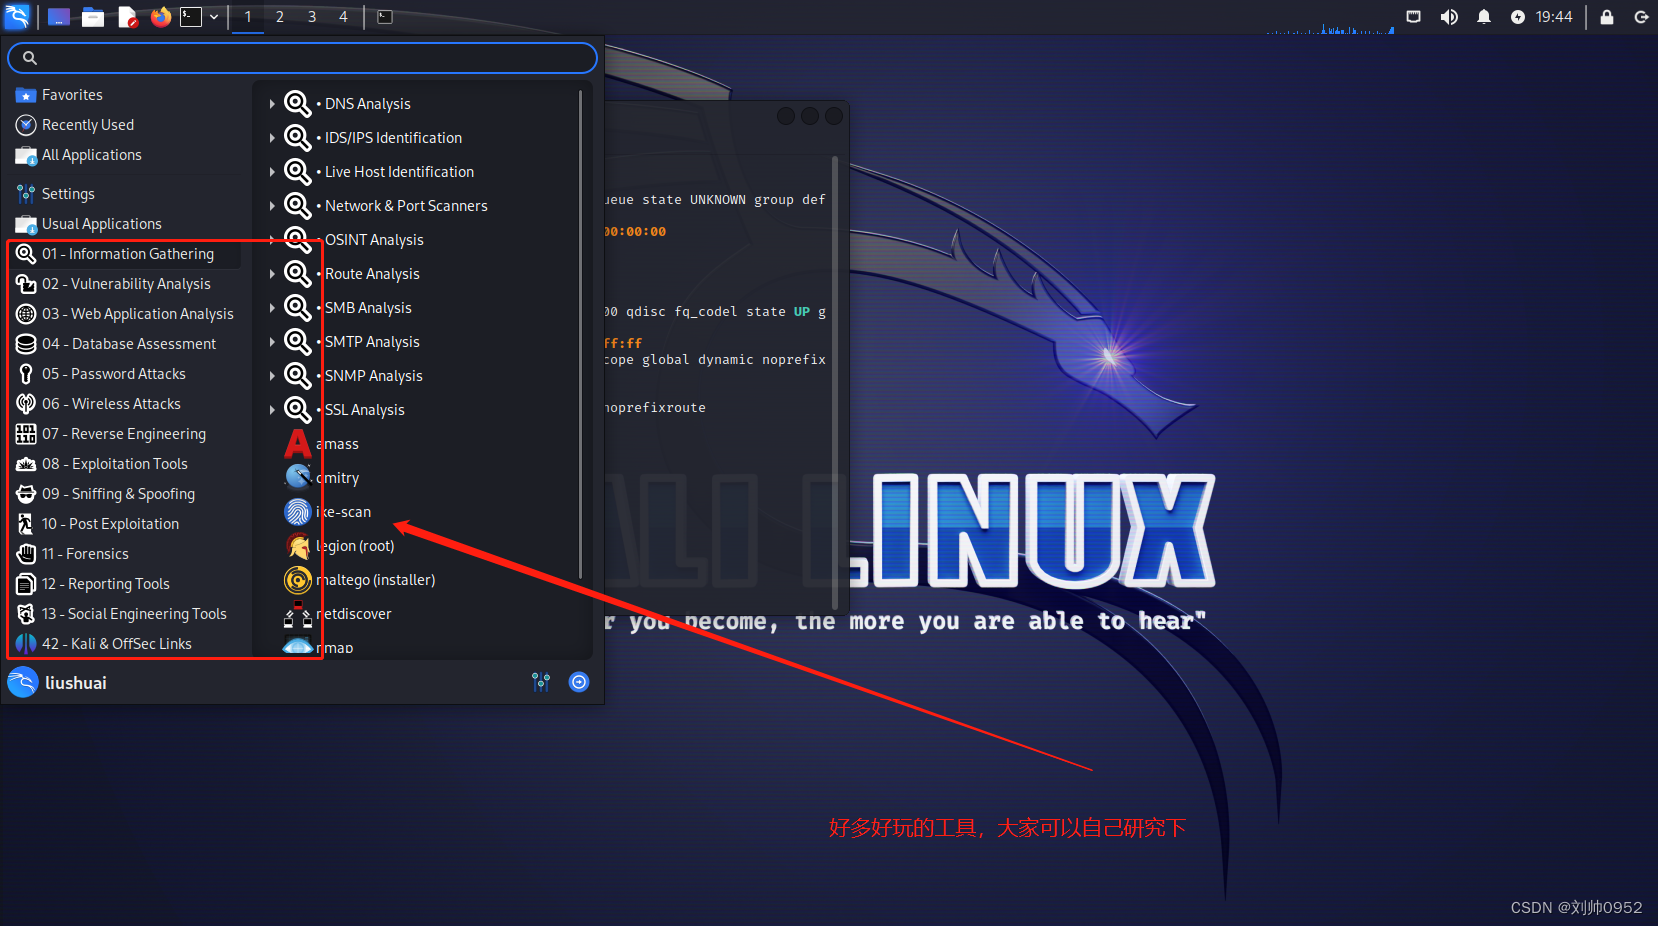Image resolution: width=1658 pixels, height=926 pixels.
Task: Select 12 - Reporting Tools category
Action: click(125, 584)
